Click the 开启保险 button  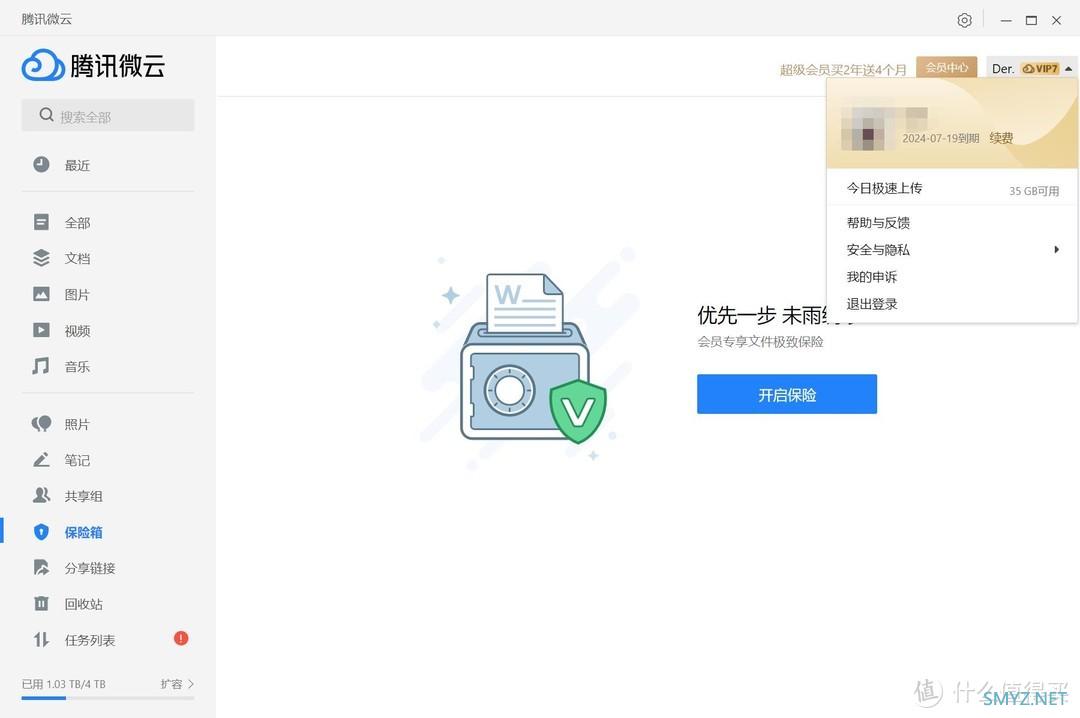point(787,394)
